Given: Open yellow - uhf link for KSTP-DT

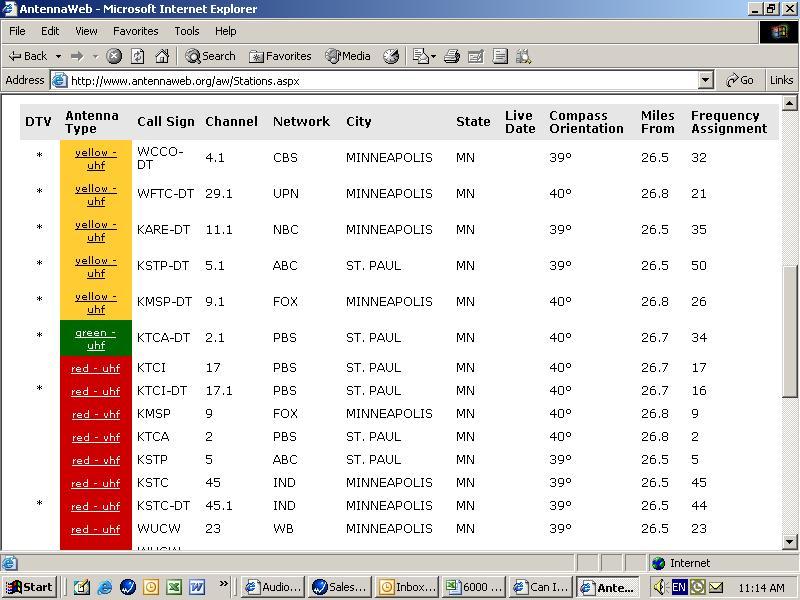Looking at the screenshot, I should coord(96,266).
